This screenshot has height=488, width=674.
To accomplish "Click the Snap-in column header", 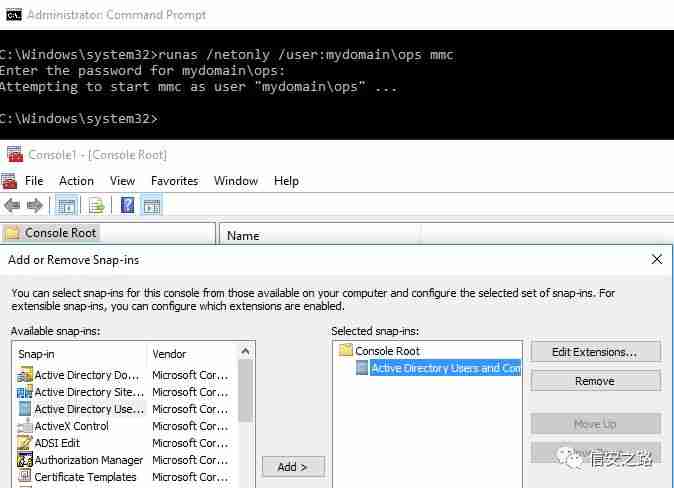I will click(x=37, y=354).
